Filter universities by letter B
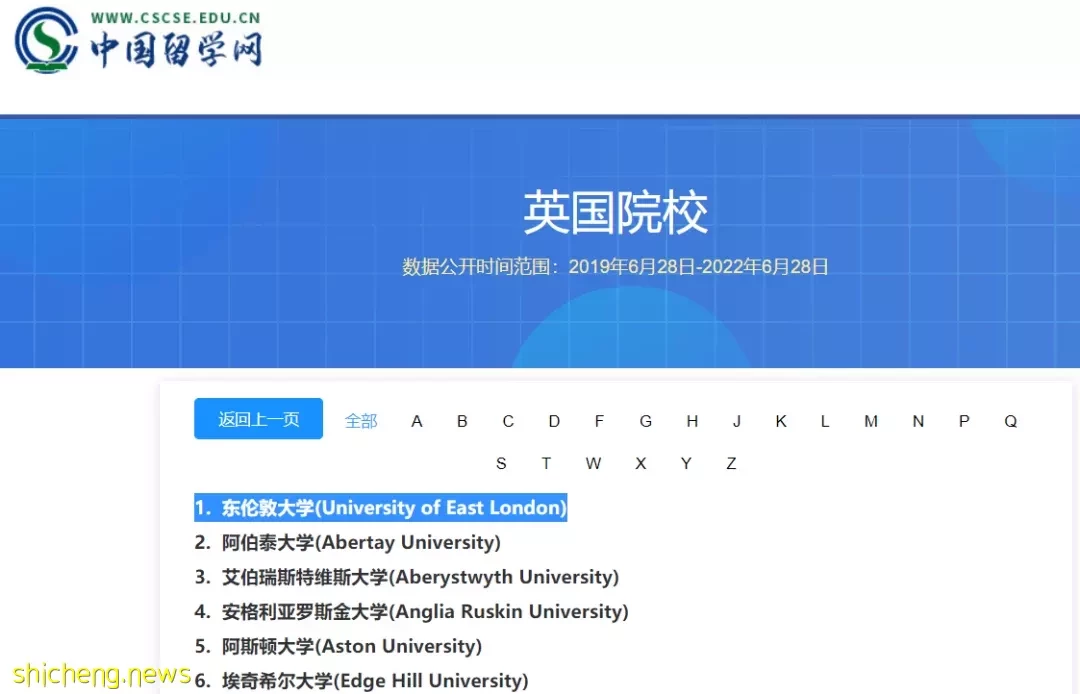Viewport: 1080px width, 694px height. tap(462, 421)
